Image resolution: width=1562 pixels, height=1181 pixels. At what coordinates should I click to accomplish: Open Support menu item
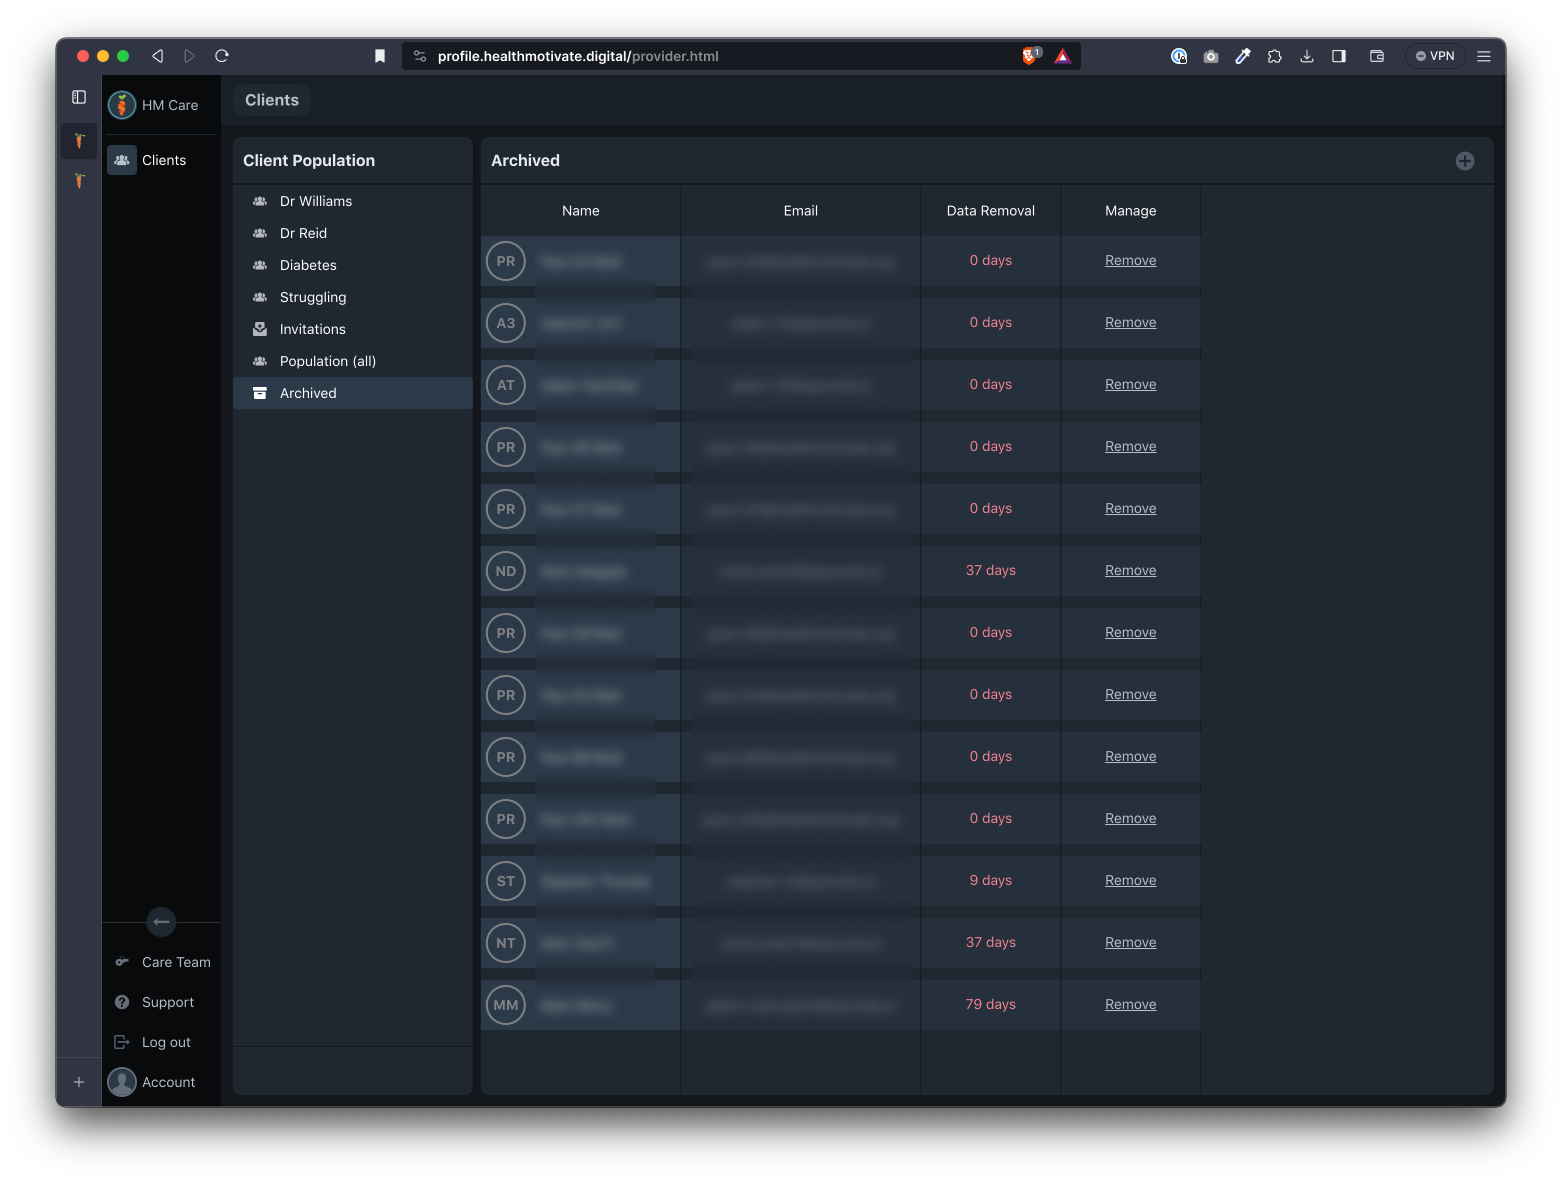tap(163, 1002)
